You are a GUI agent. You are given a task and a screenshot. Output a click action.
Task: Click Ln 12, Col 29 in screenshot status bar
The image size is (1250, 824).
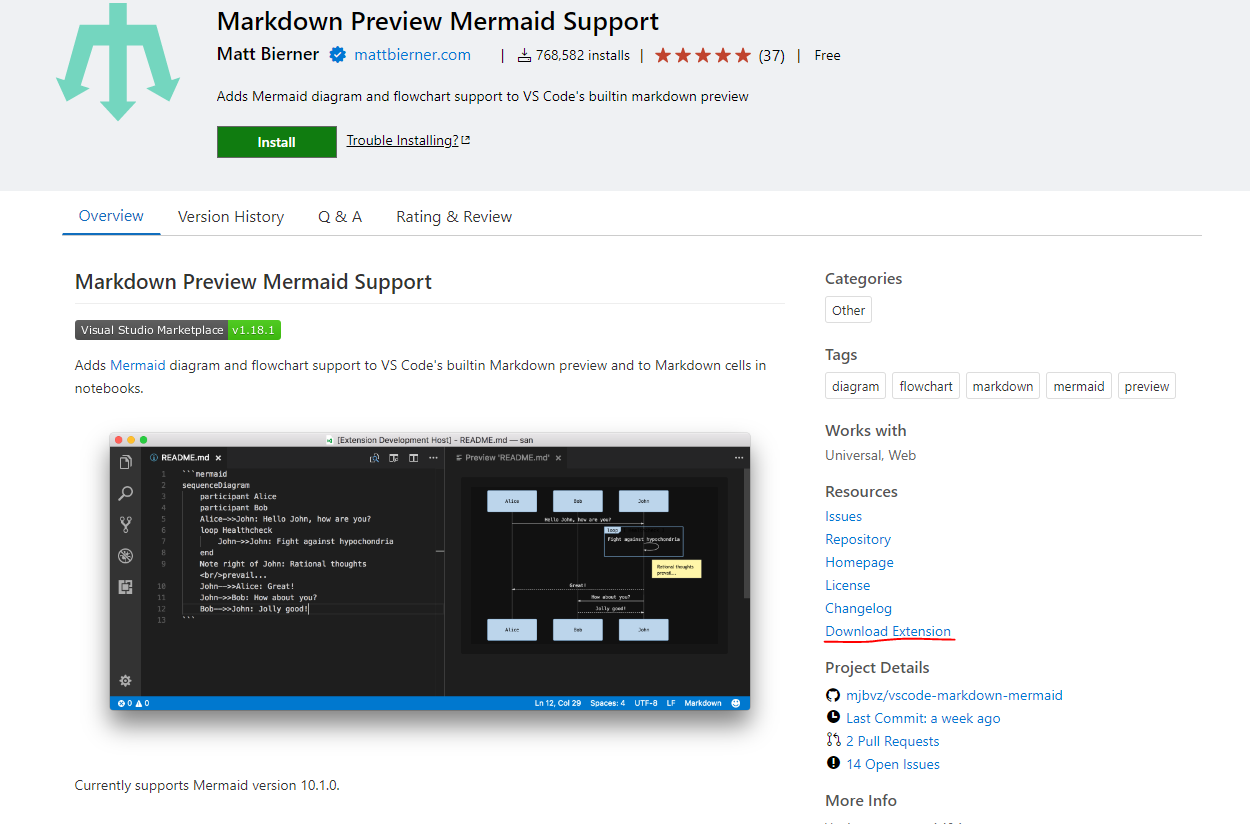point(558,703)
